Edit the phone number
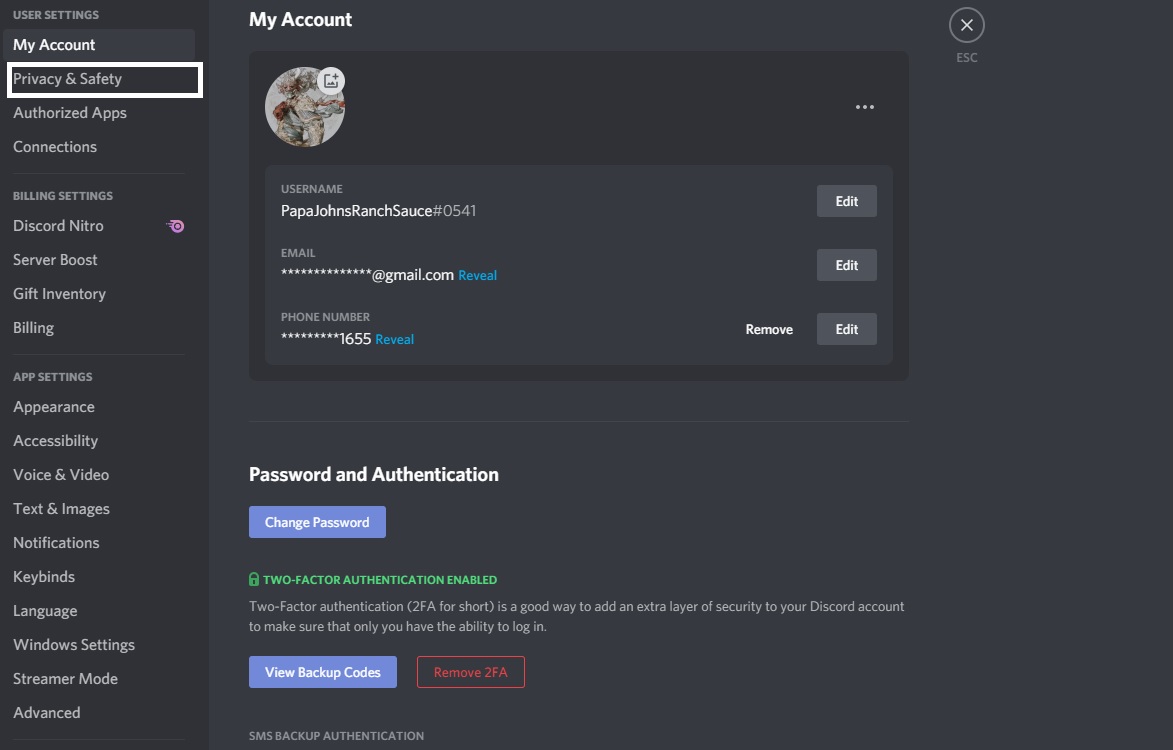Viewport: 1173px width, 750px height. click(846, 329)
